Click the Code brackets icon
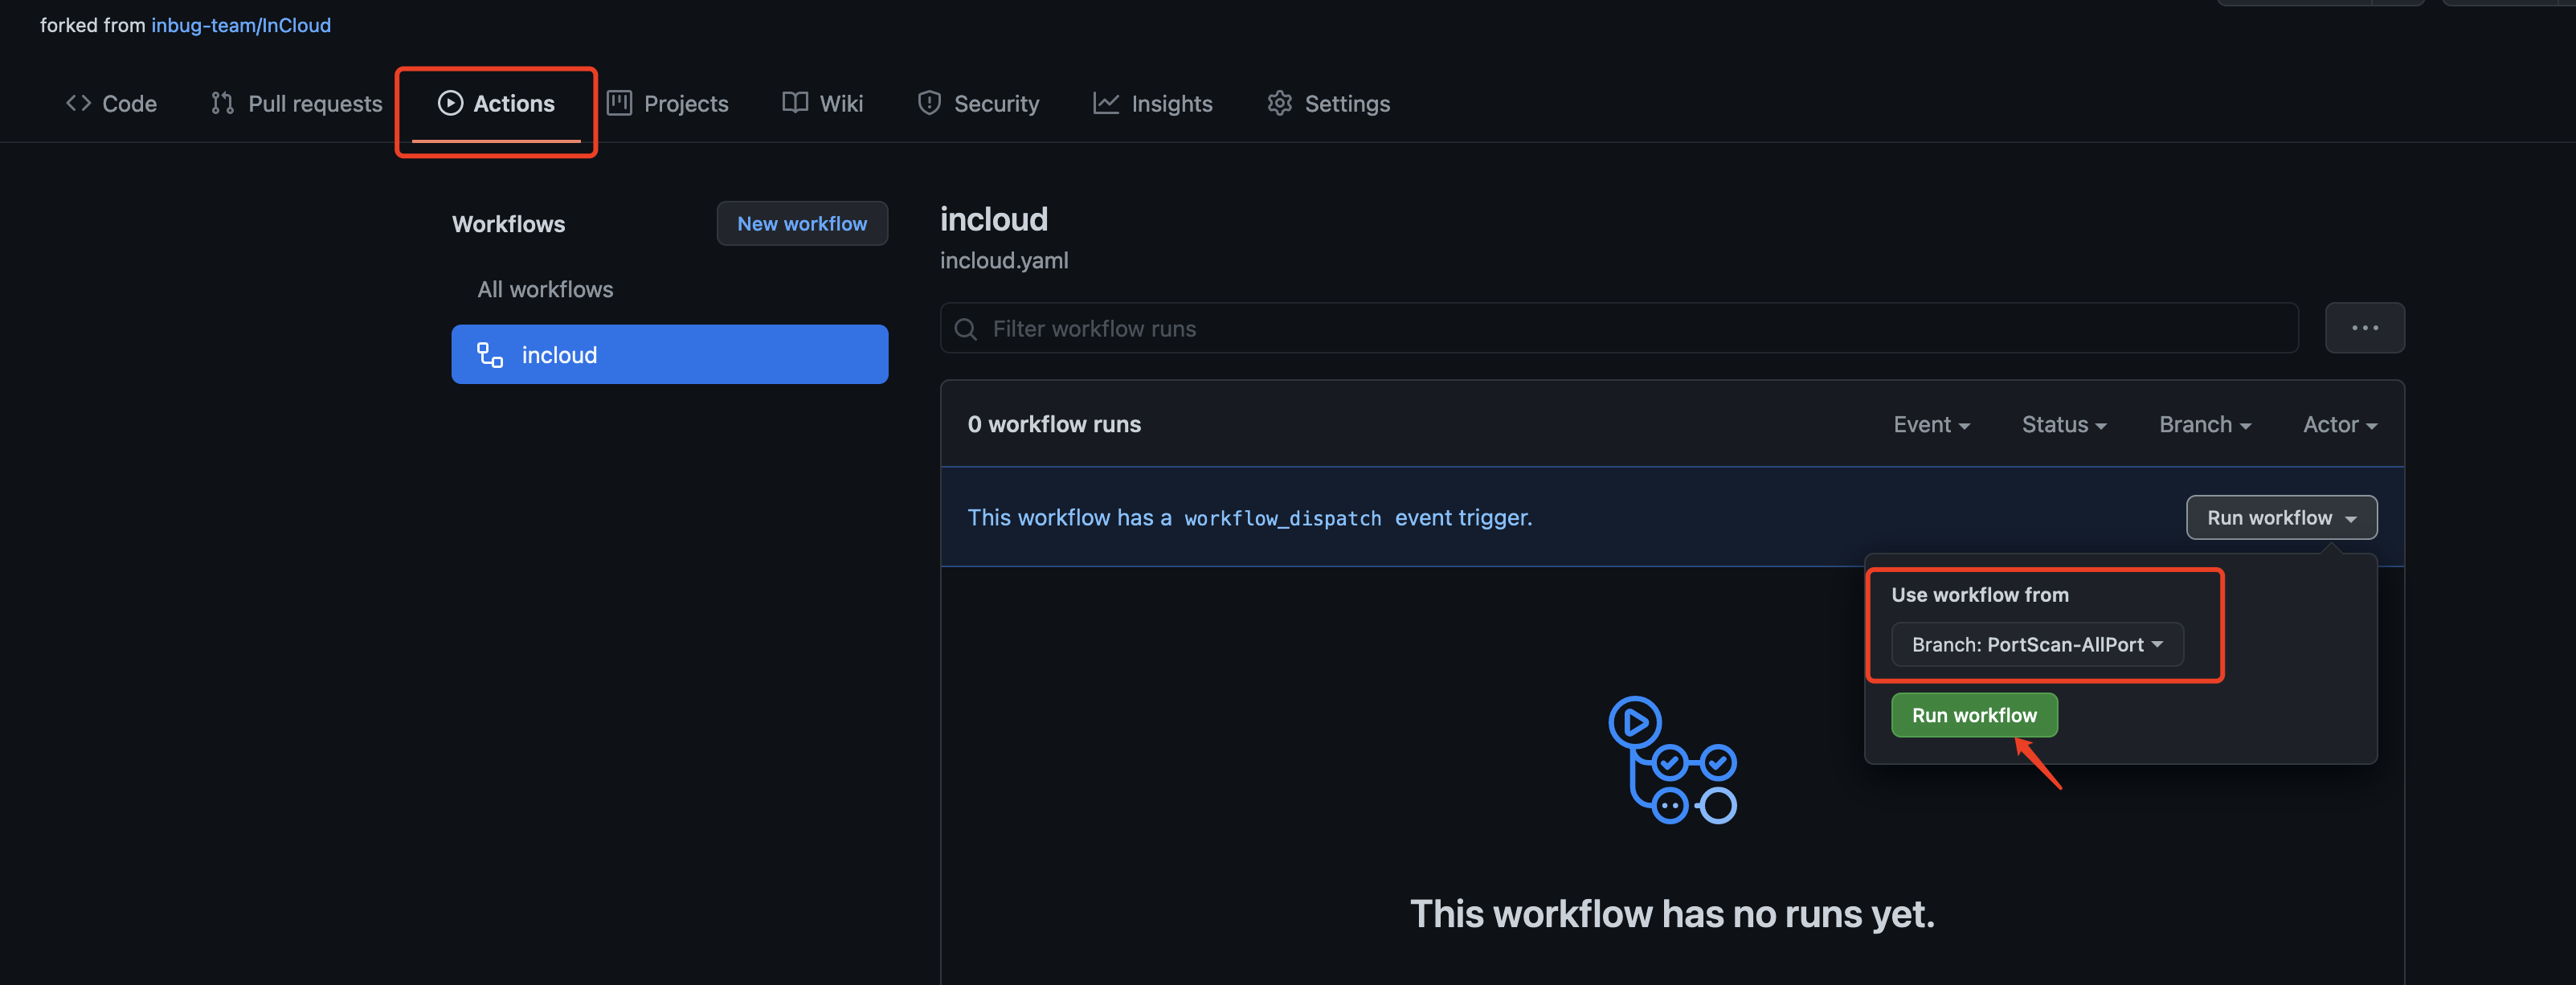Image resolution: width=2576 pixels, height=985 pixels. point(78,103)
